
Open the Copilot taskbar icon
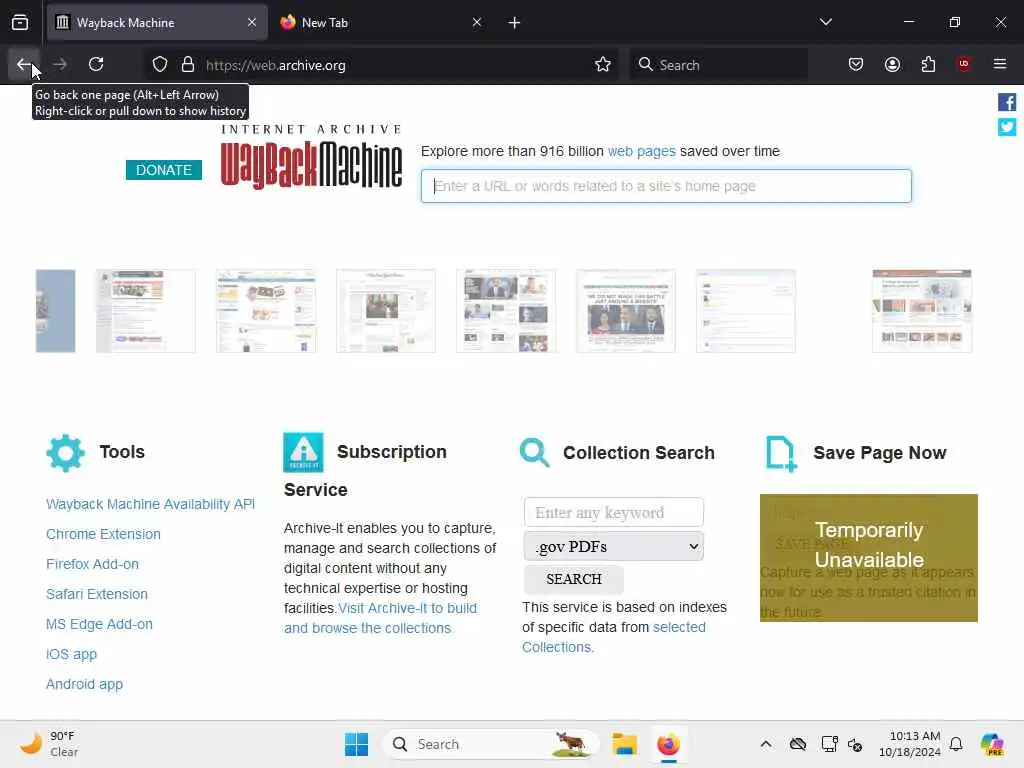993,744
